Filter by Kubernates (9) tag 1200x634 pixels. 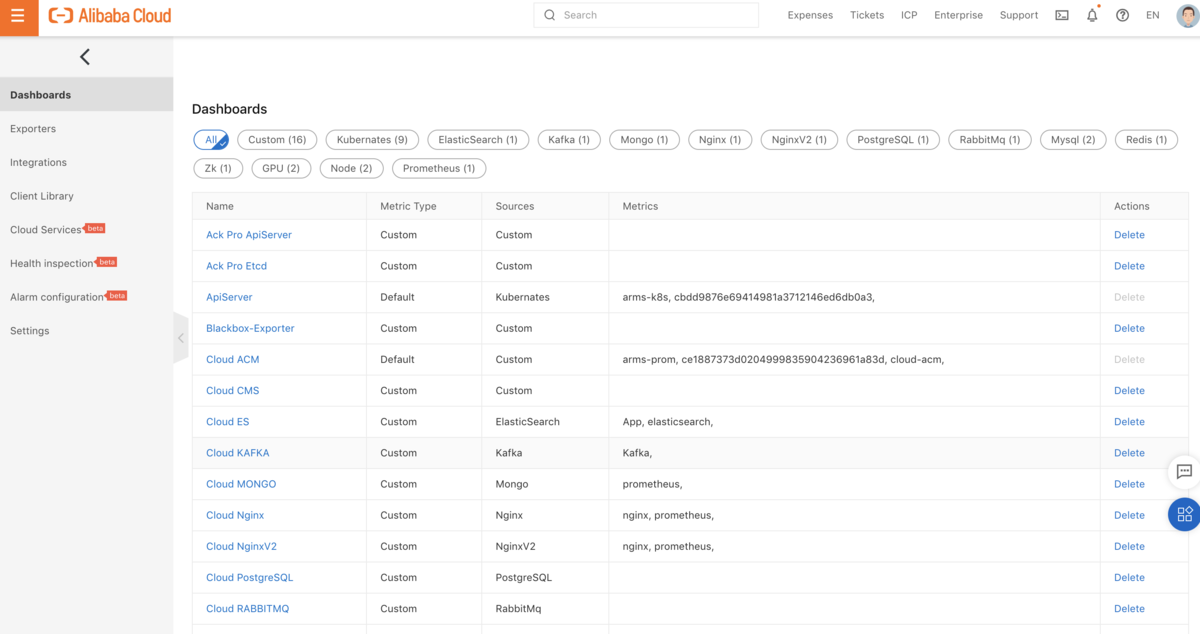[x=372, y=140]
